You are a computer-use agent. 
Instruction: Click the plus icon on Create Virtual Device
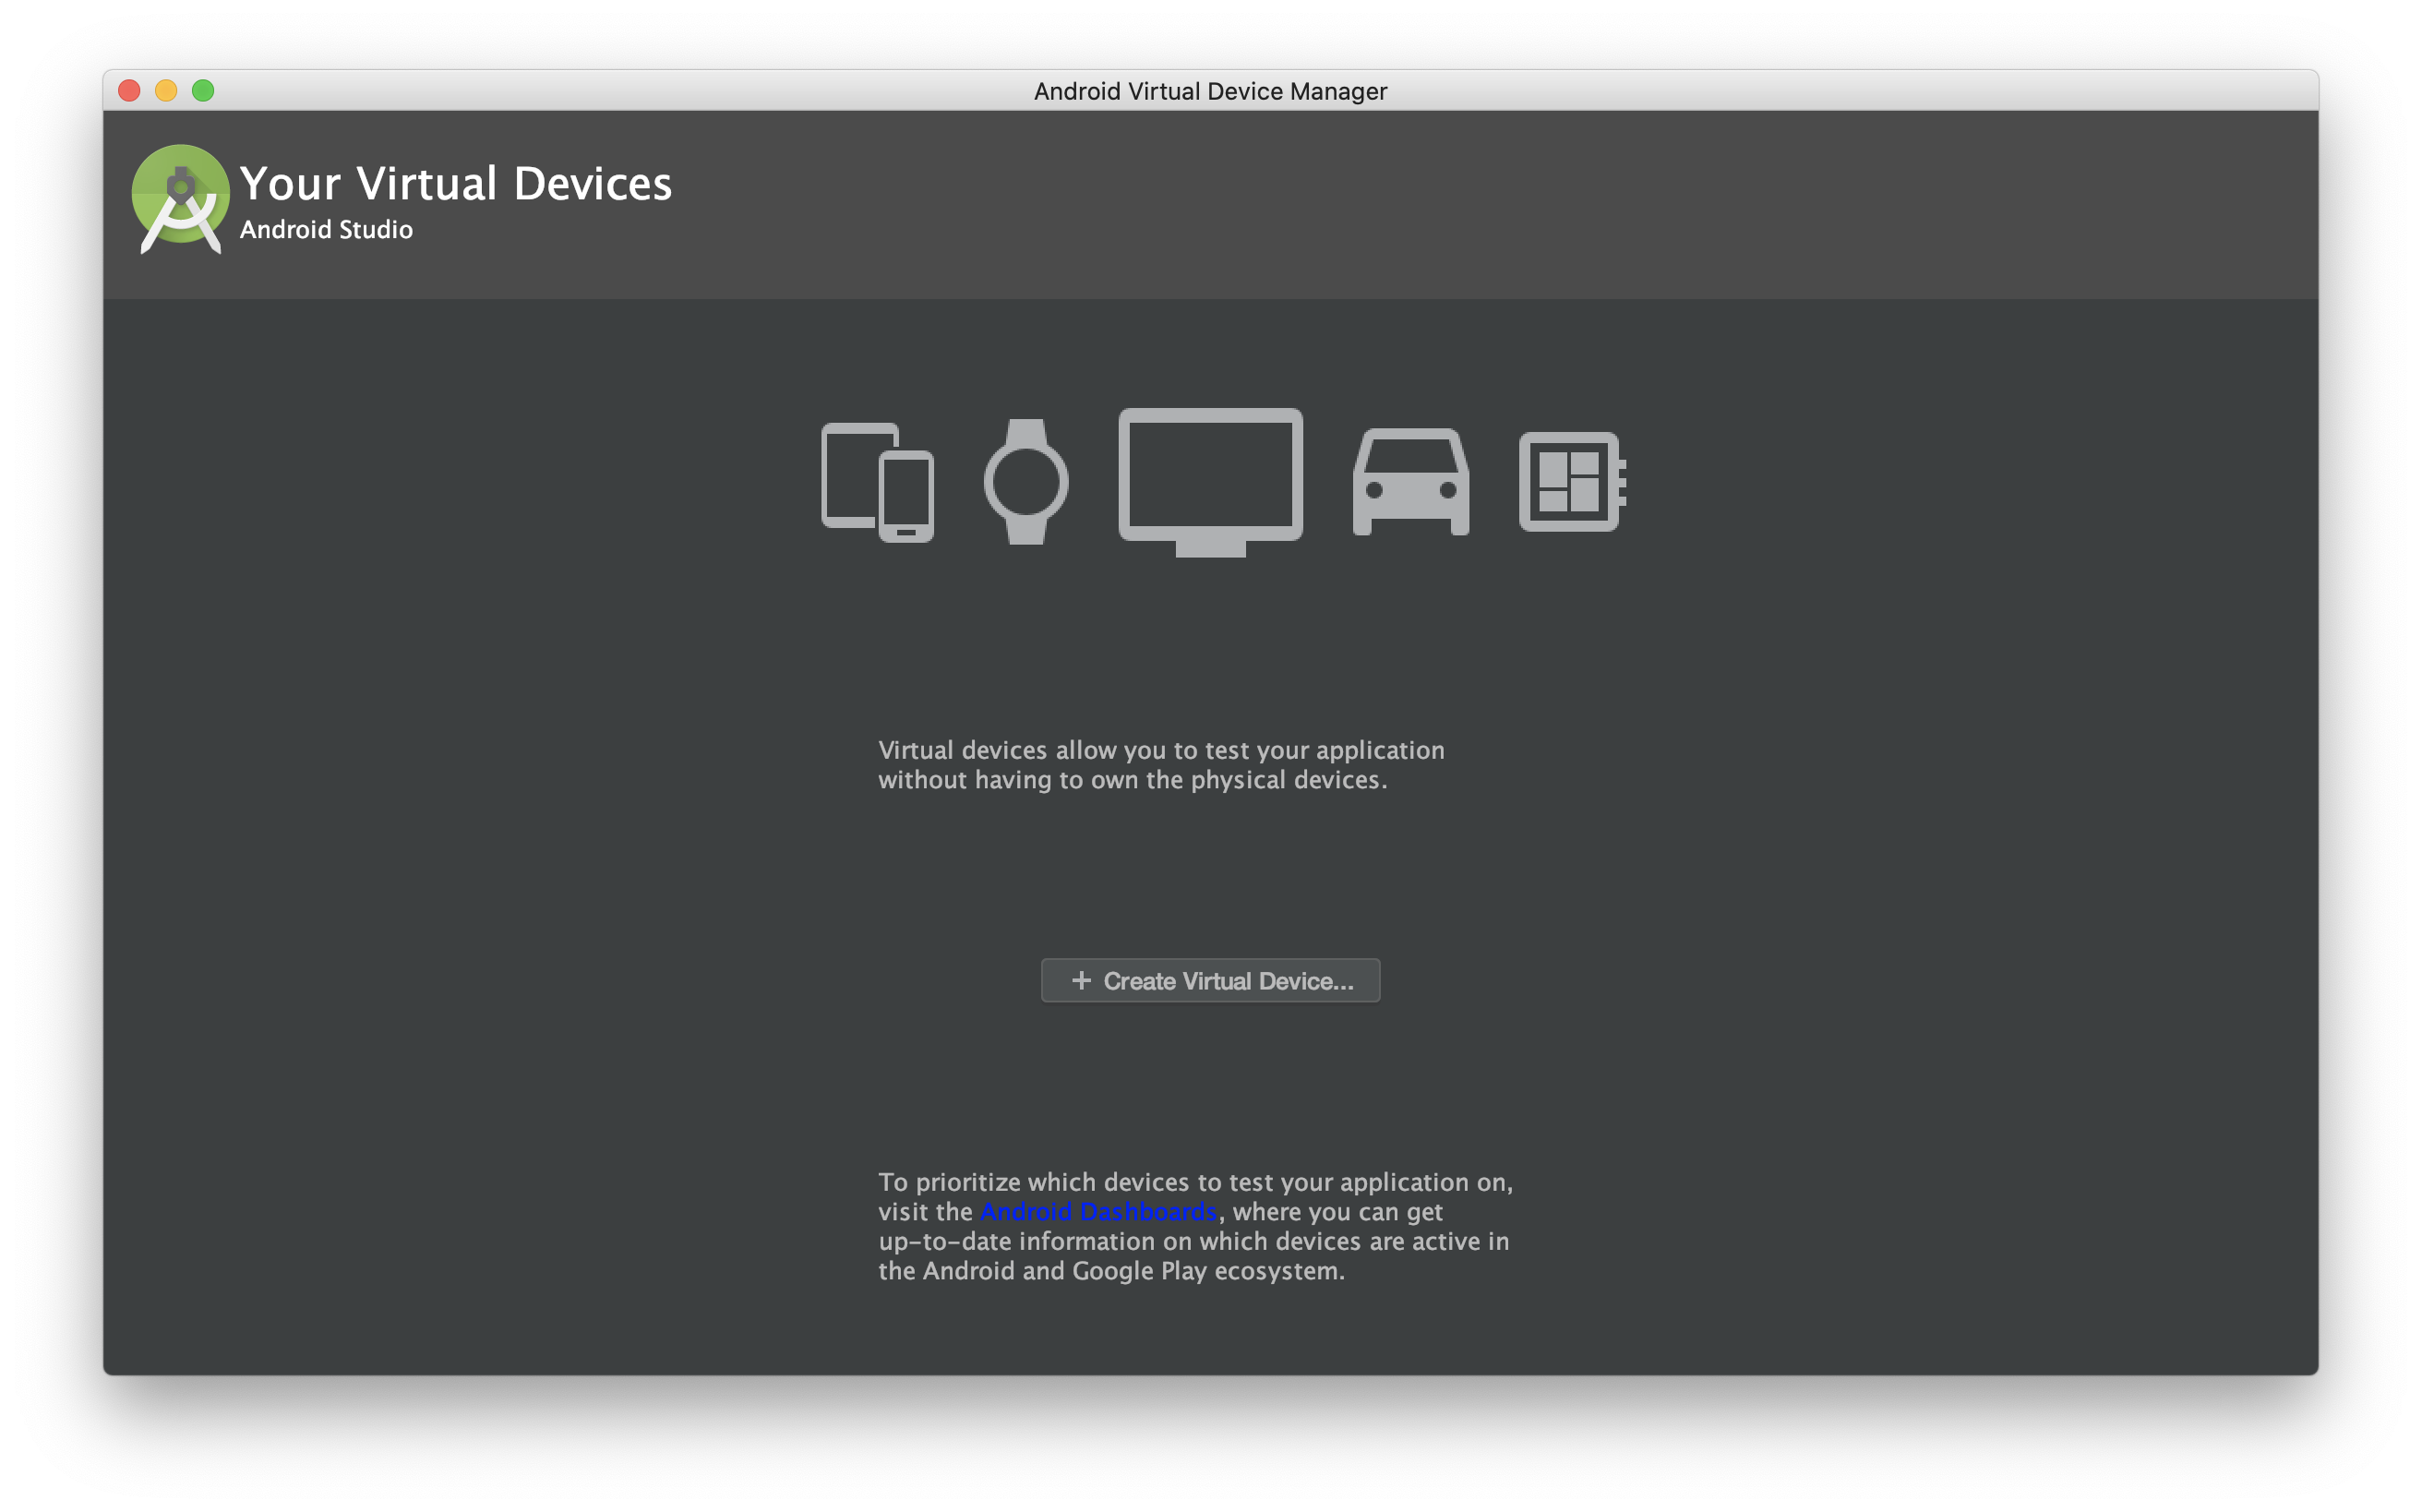(x=1081, y=980)
